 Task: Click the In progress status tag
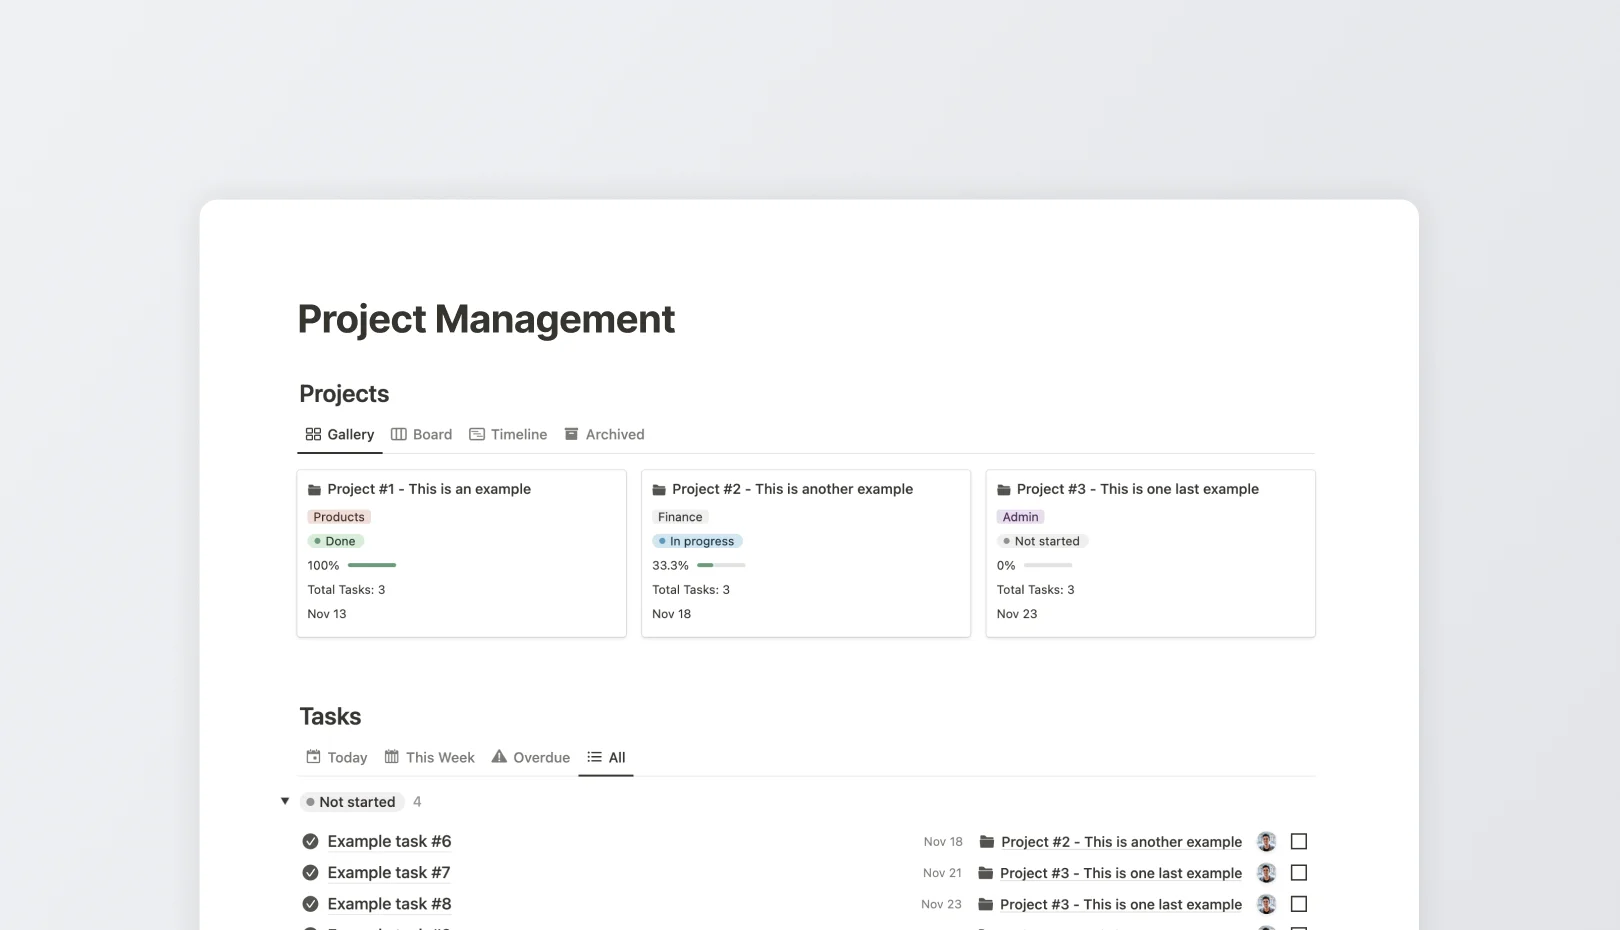pyautogui.click(x=697, y=541)
